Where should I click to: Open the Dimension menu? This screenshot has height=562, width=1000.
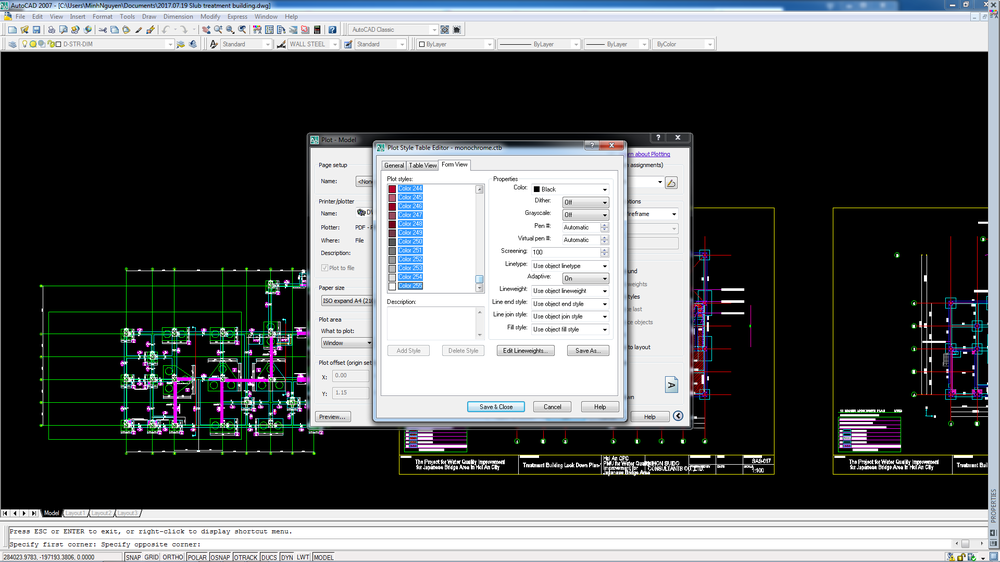178,17
